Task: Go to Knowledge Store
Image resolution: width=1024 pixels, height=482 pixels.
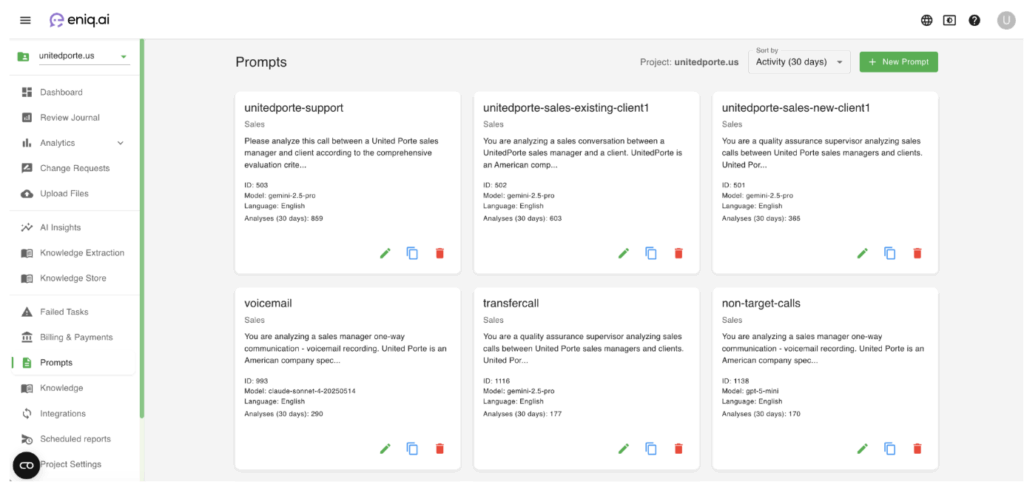Action: click(x=72, y=278)
